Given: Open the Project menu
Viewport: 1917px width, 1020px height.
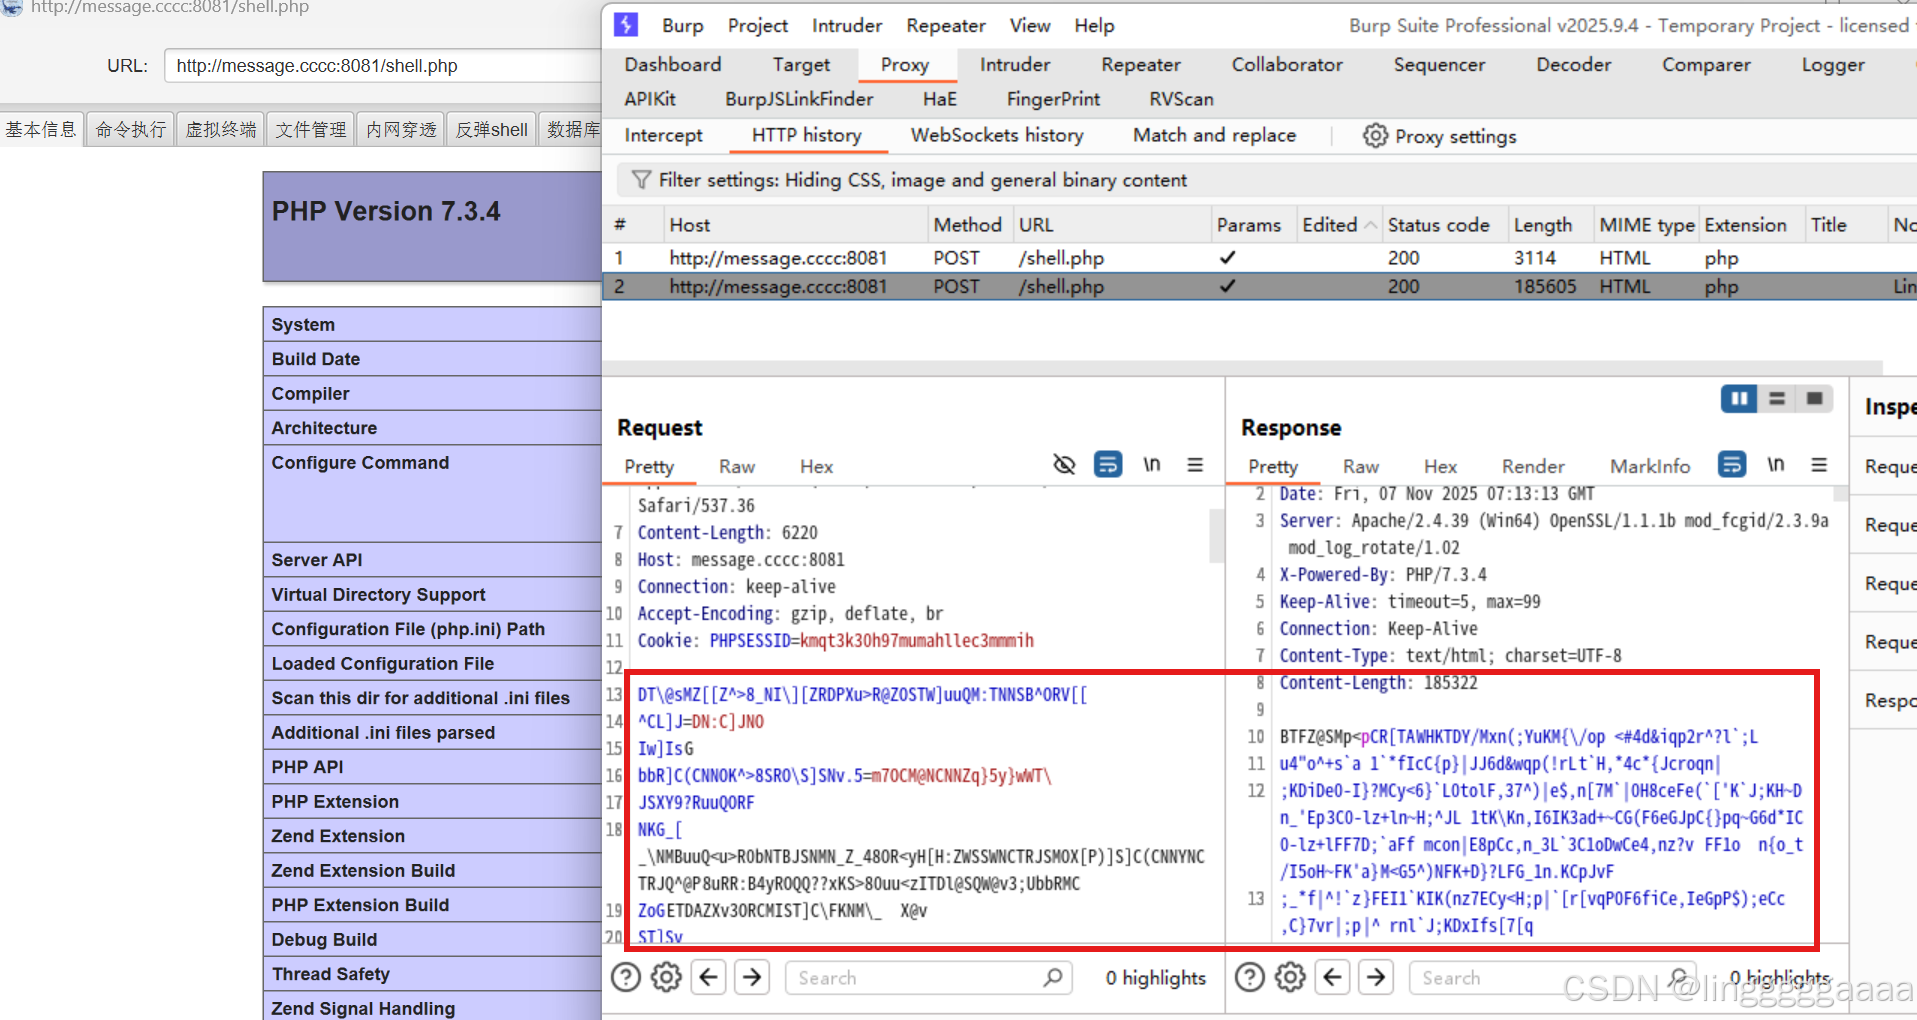Looking at the screenshot, I should [x=758, y=26].
